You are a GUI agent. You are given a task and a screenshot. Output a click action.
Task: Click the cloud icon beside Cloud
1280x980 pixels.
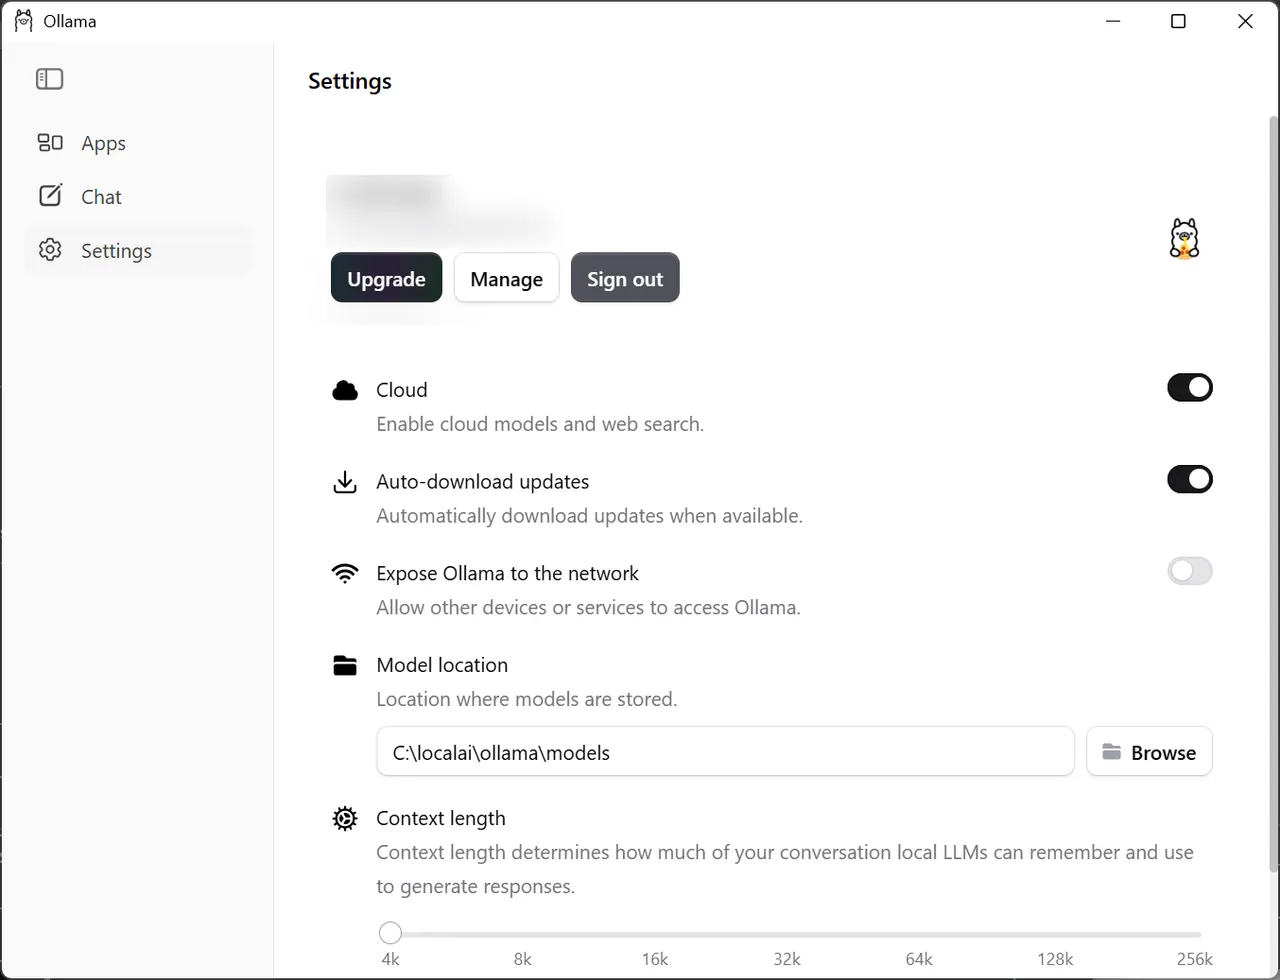point(345,391)
